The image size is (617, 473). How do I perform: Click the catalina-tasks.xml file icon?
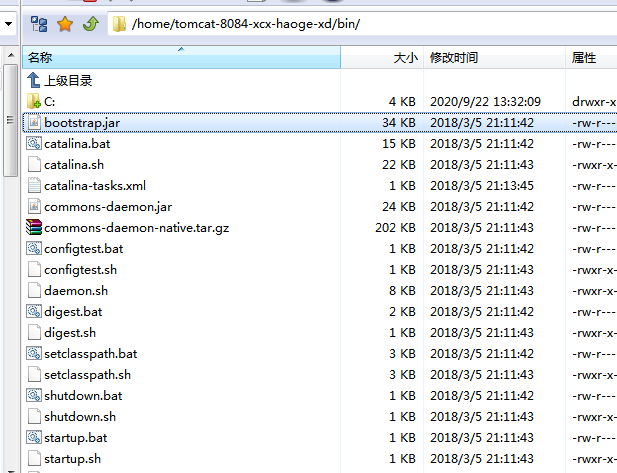pyautogui.click(x=34, y=185)
